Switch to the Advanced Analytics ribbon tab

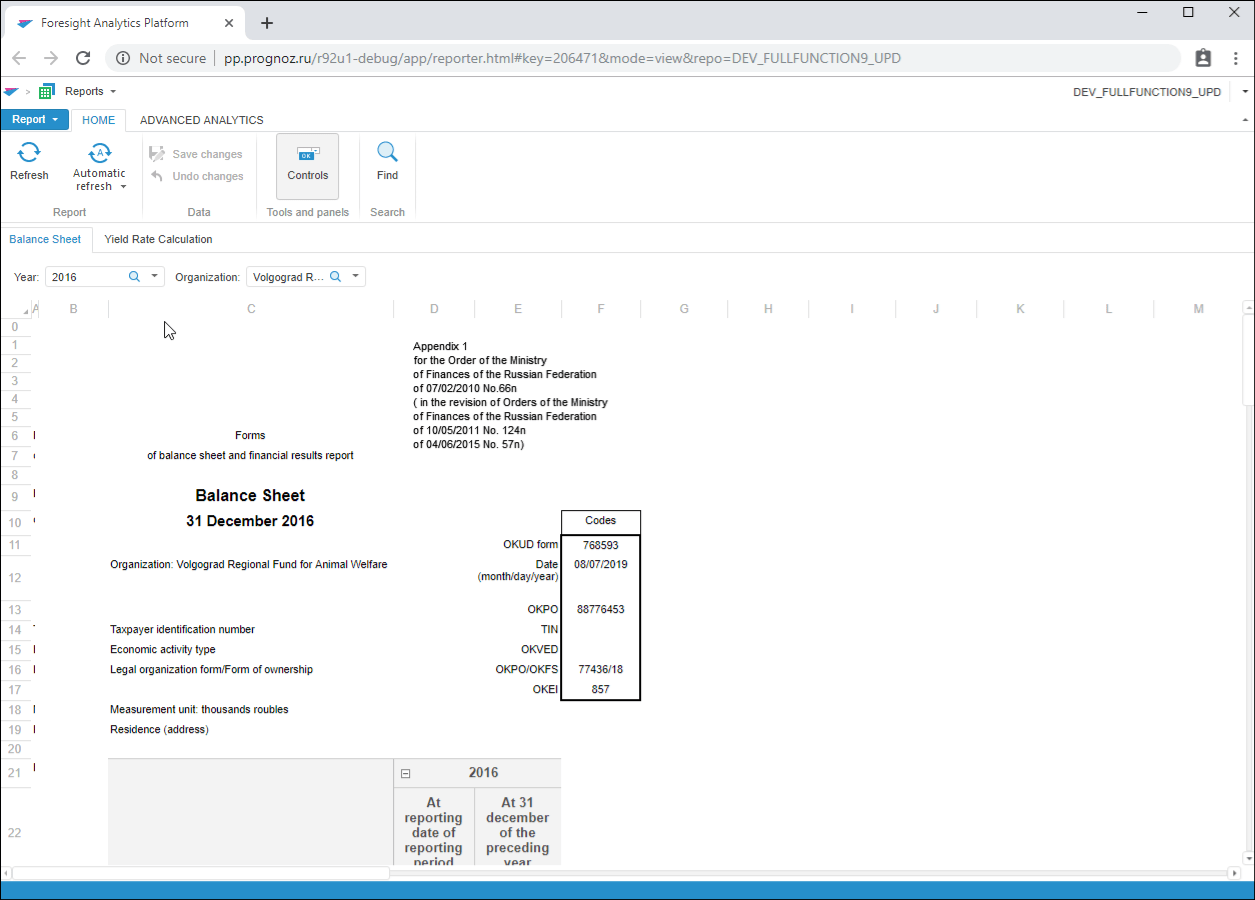[201, 120]
